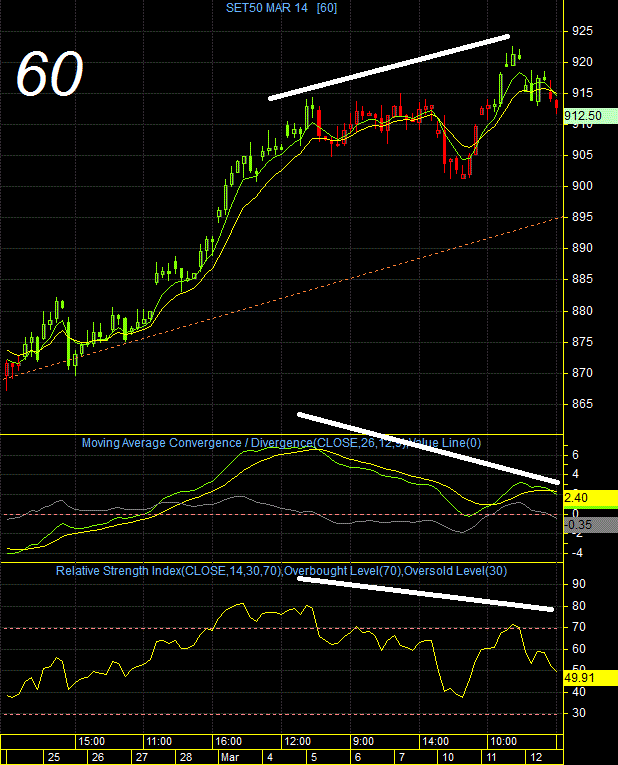Click the SET50 MAR 14 [60] chart title

pos(281,8)
